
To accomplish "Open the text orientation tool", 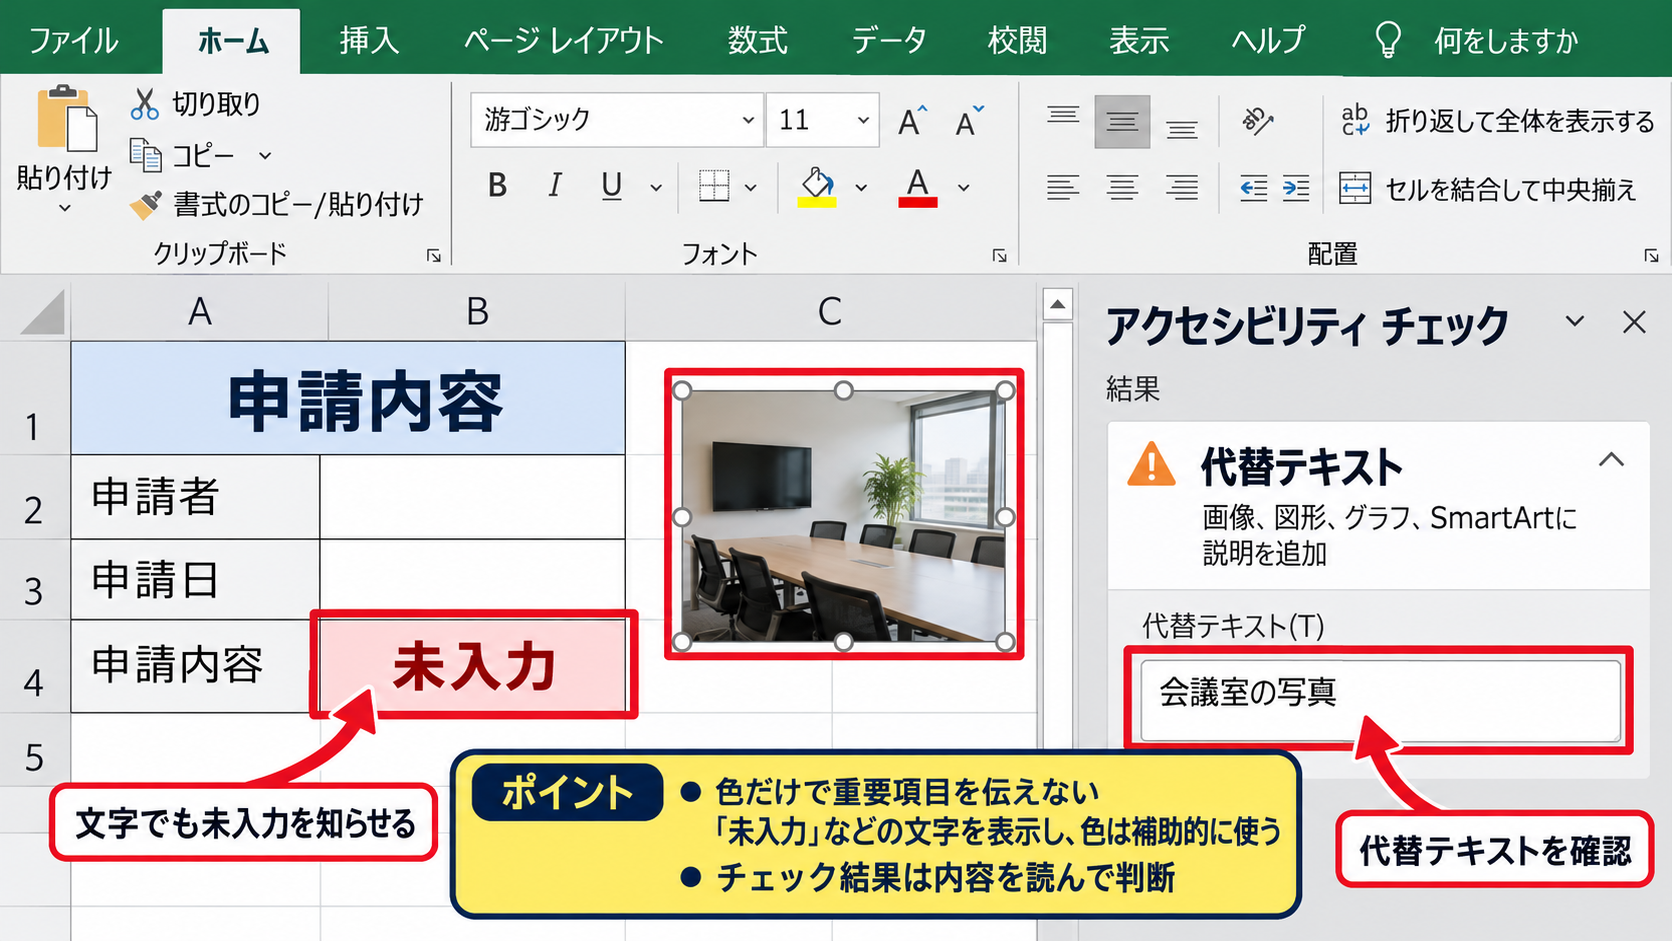I will point(1257,121).
